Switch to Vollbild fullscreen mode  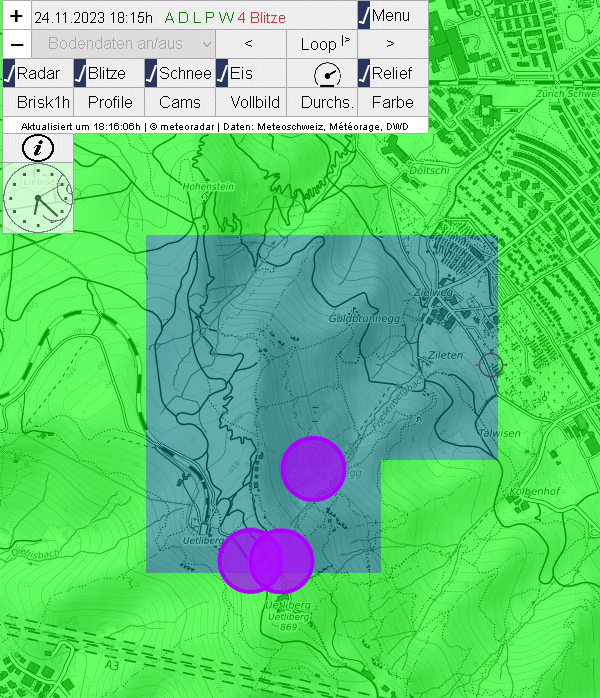point(251,102)
